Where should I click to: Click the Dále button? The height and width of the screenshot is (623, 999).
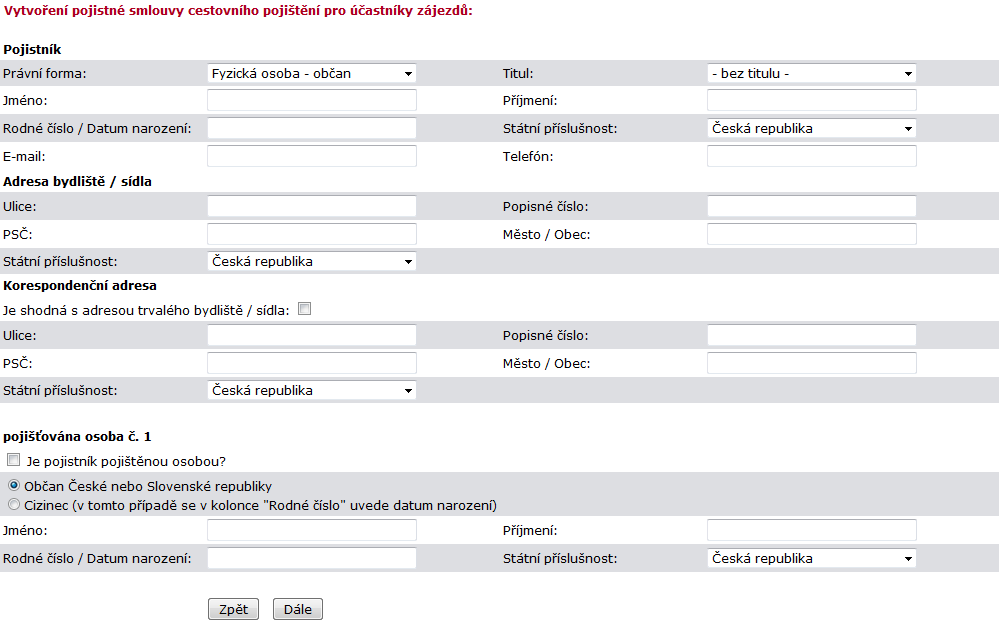298,609
